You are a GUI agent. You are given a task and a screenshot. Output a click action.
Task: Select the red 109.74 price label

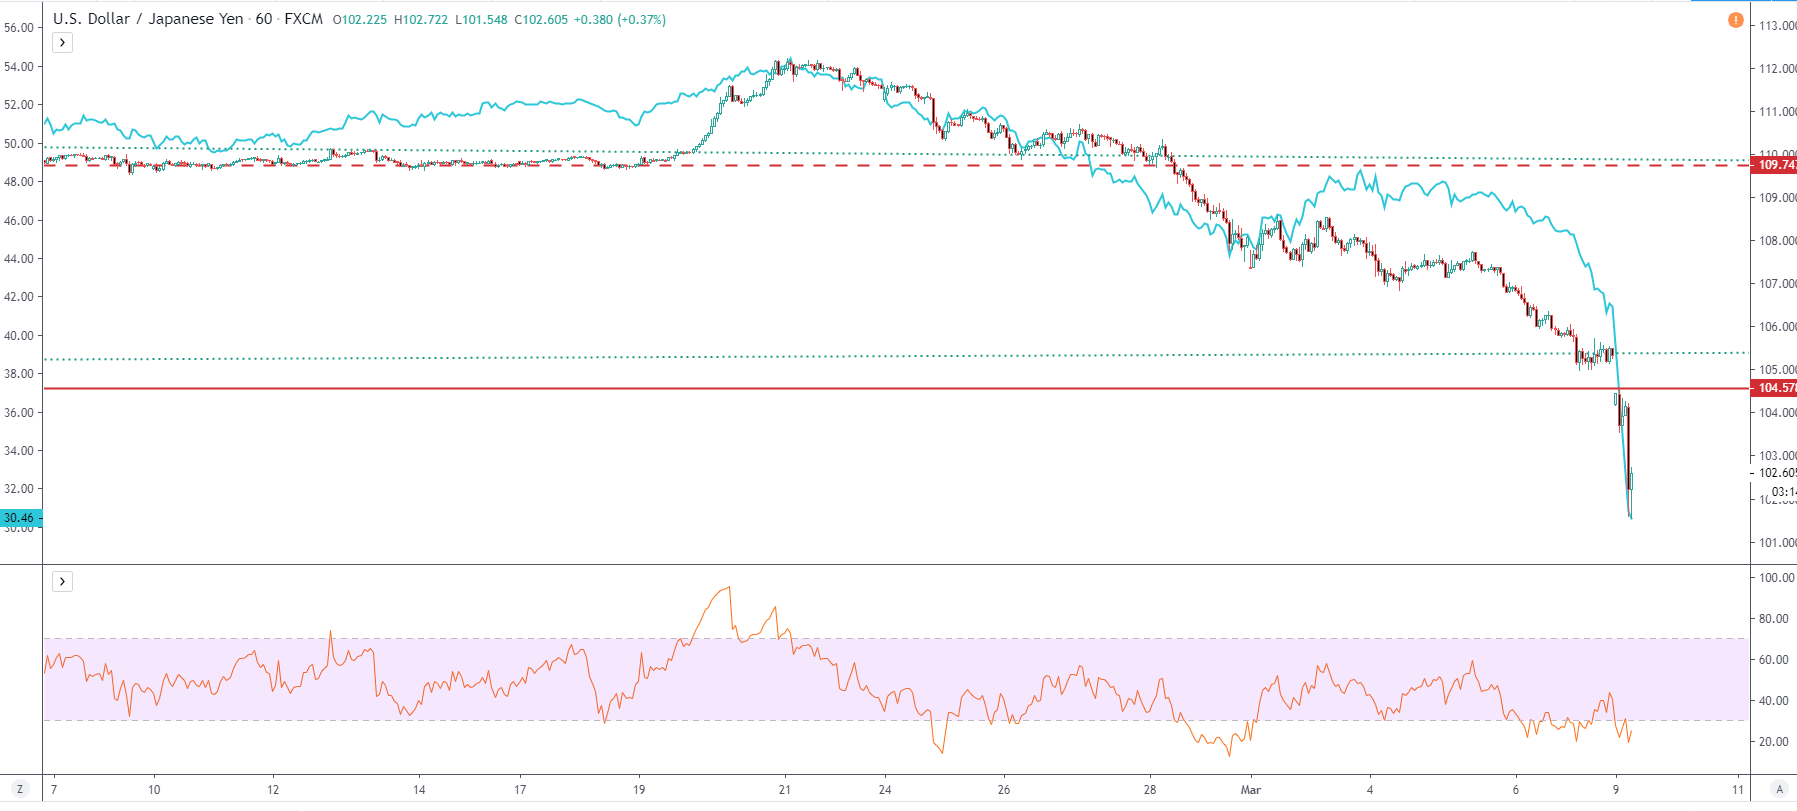pyautogui.click(x=1774, y=165)
